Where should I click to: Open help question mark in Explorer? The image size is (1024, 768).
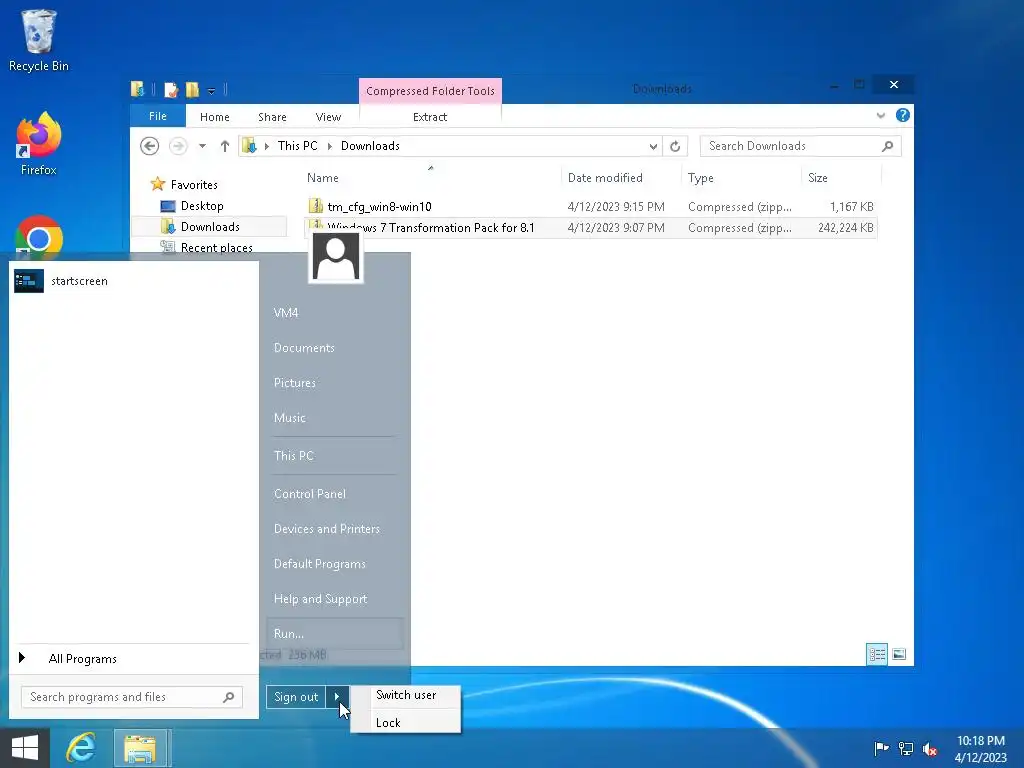pos(903,116)
